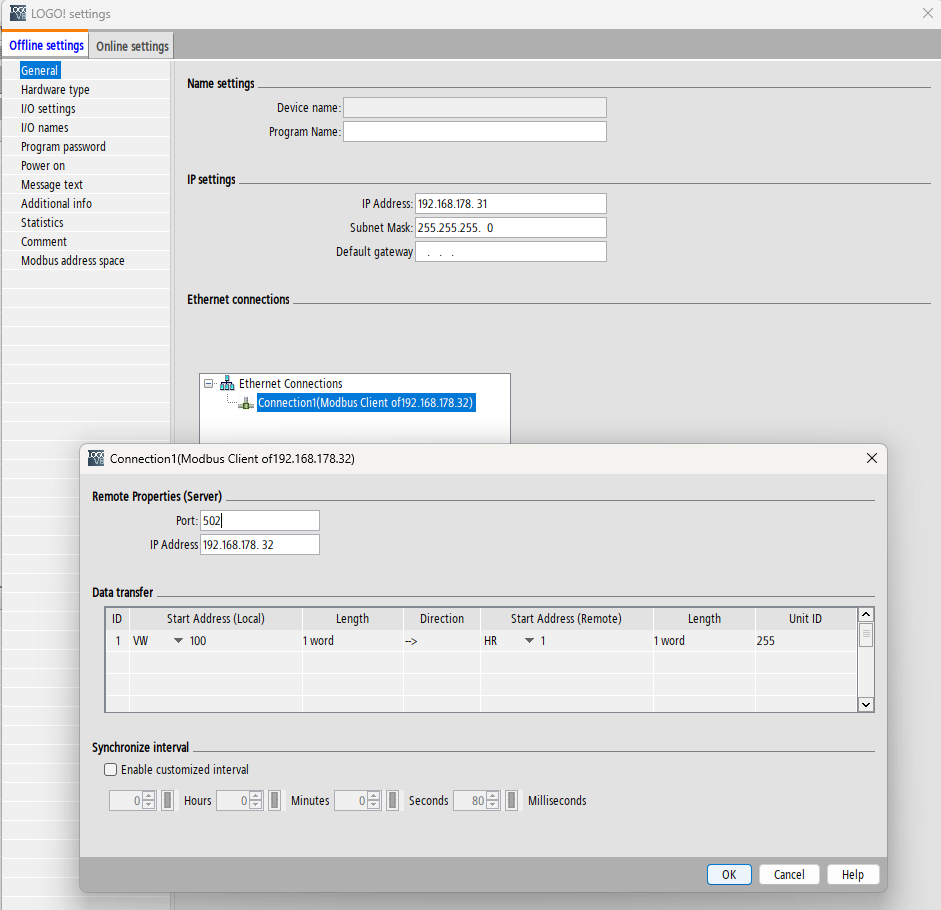Enable customized interval checkbox
This screenshot has width=941, height=910.
coord(110,770)
